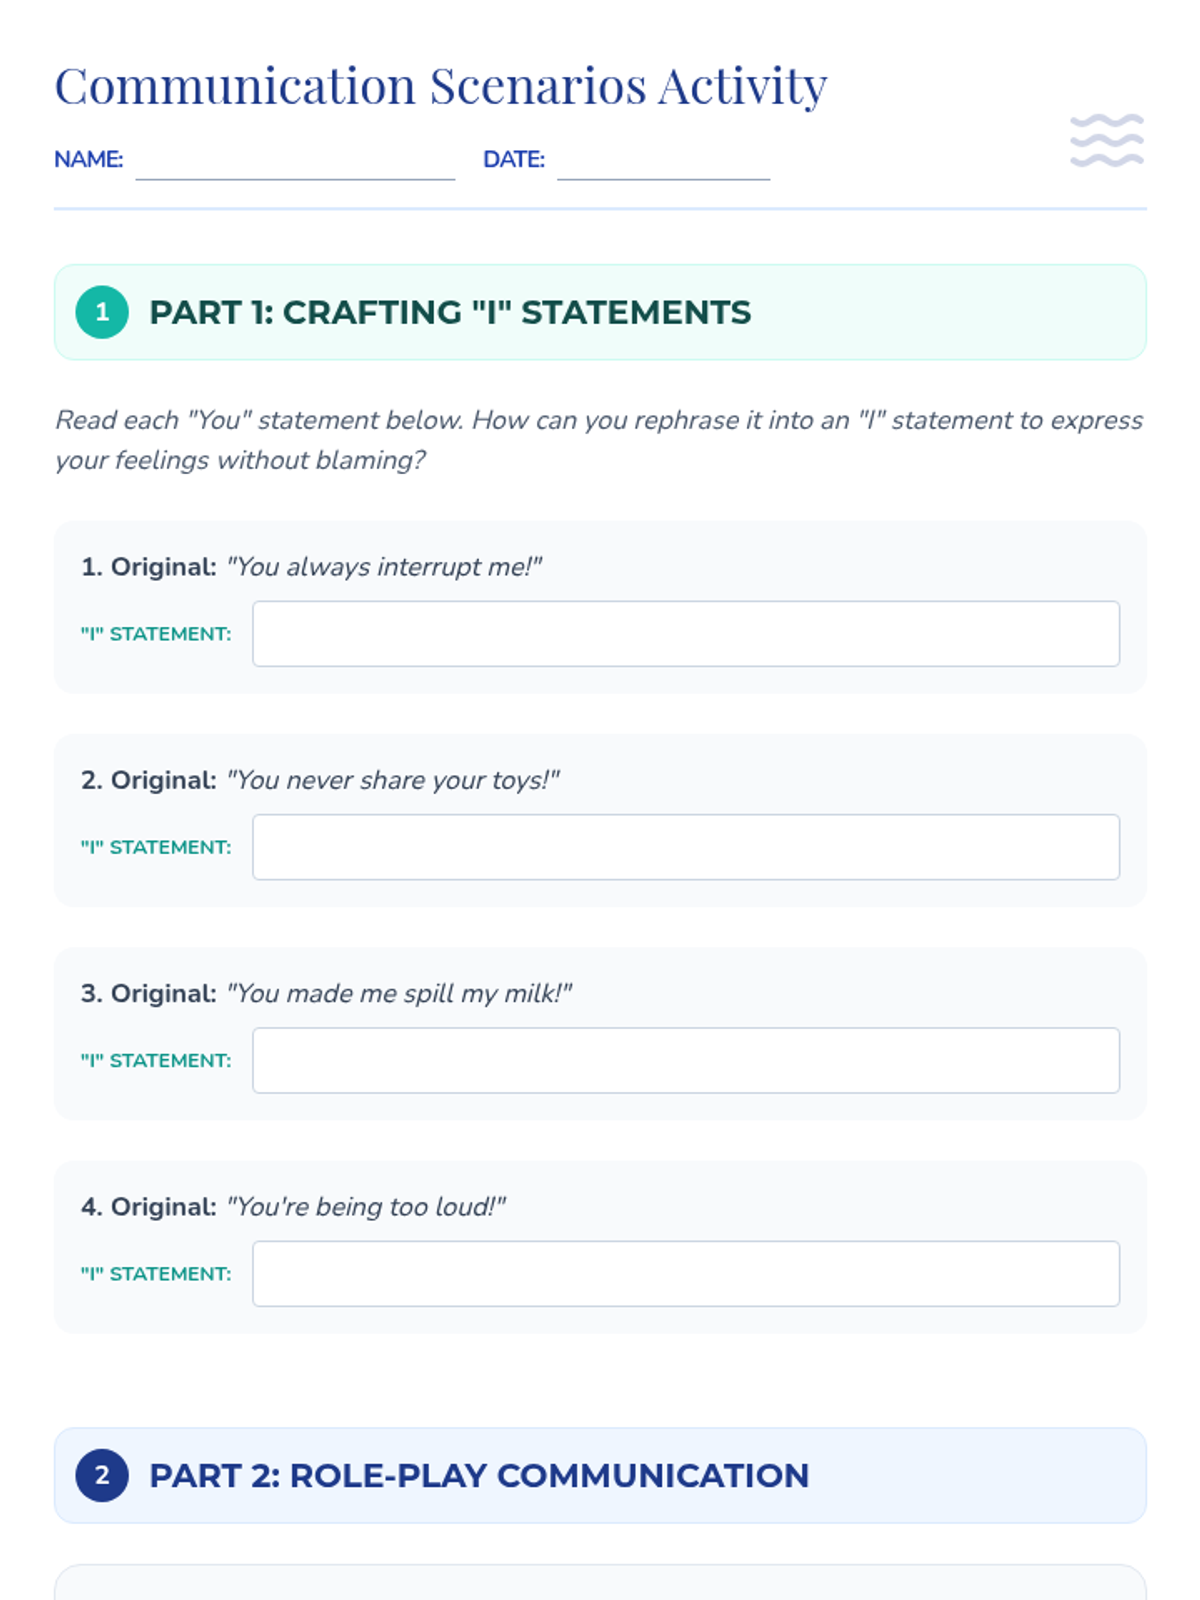This screenshot has width=1200, height=1600.
Task: Click the NAME: label
Action: (x=89, y=160)
